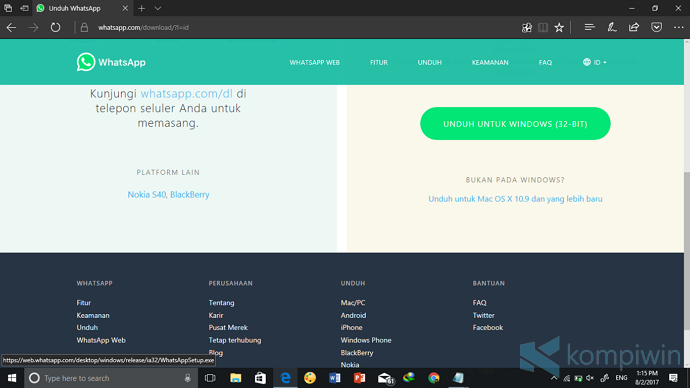Open footer BlackBerry link under Unduh
Viewport: 690px width, 388px height.
(356, 353)
